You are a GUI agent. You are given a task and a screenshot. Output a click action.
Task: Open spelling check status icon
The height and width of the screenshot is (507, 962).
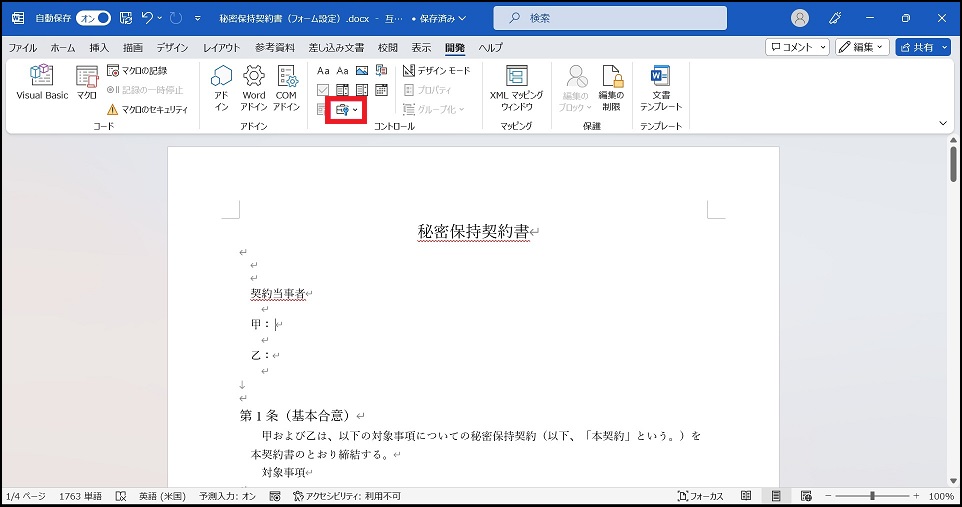pos(121,496)
